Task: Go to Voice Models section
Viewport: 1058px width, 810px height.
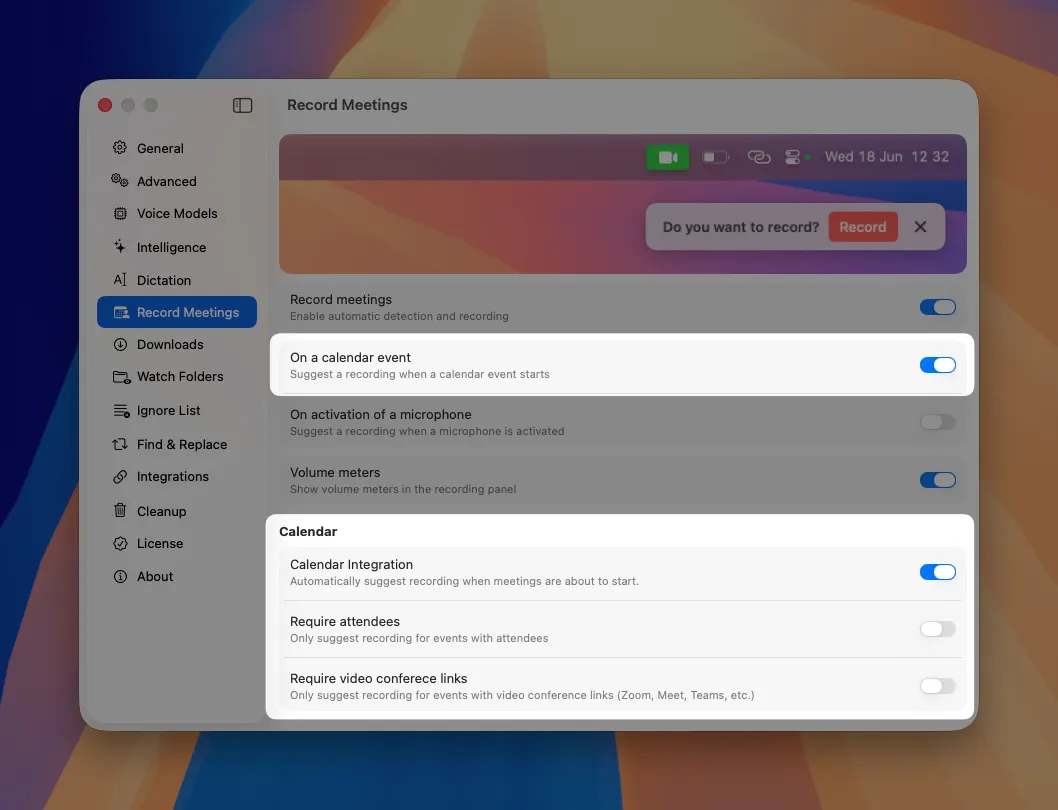Action: (x=177, y=213)
